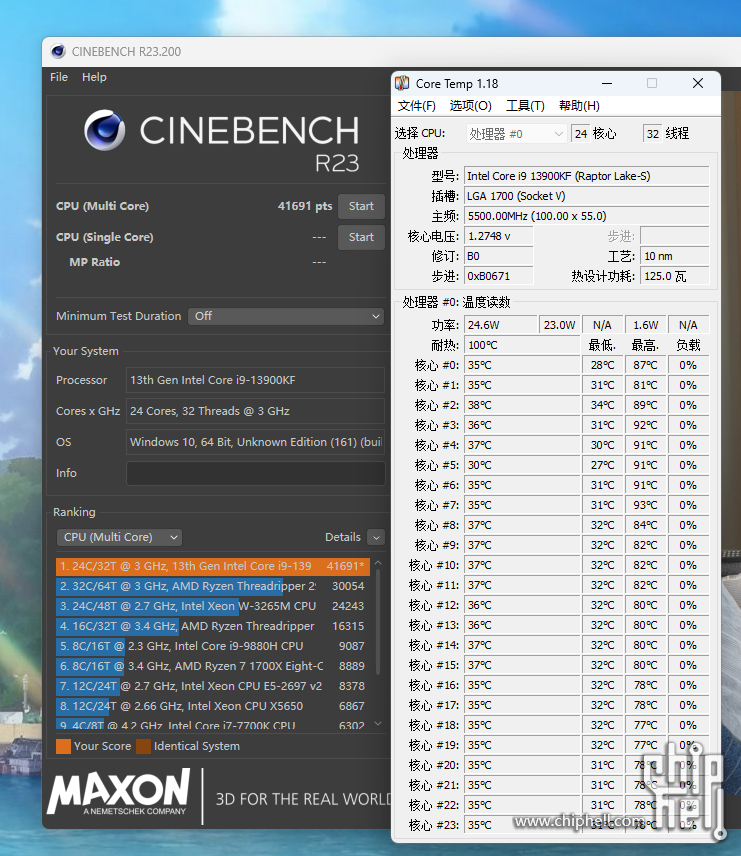
Task: Minimize the Core Temp window
Action: [x=607, y=84]
